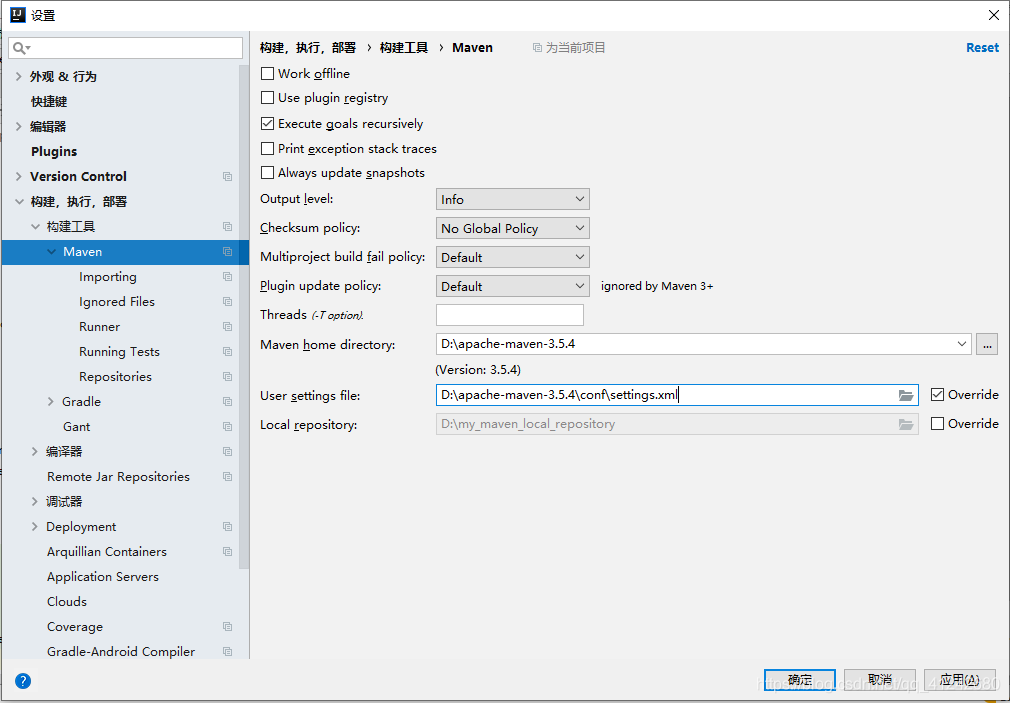Click the project-level copy icon beside 编译器
1010x703 pixels.
pos(227,452)
